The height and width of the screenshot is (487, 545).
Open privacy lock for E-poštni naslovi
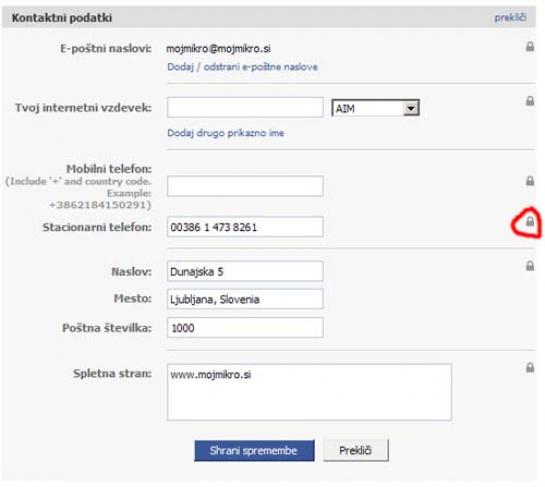(530, 46)
